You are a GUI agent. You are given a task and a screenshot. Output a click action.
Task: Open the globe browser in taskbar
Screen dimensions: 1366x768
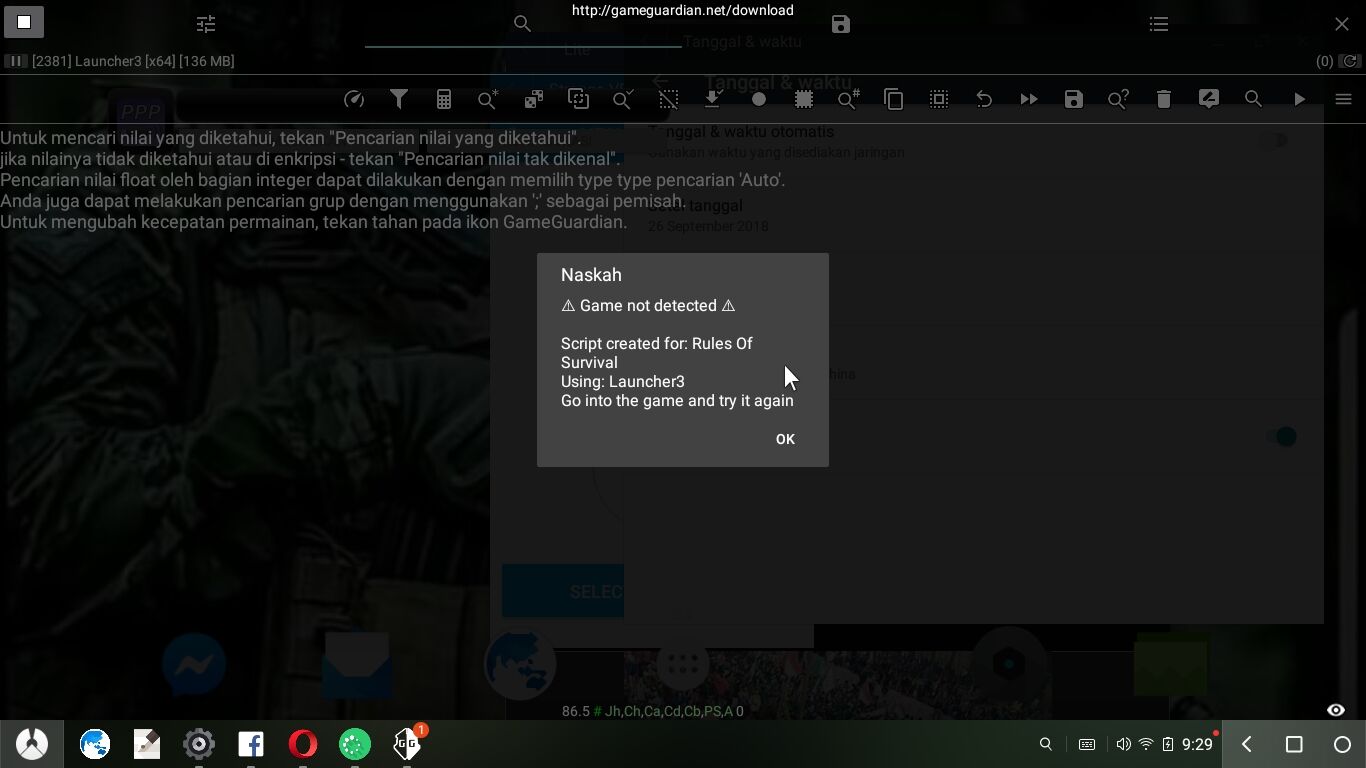tap(95, 744)
